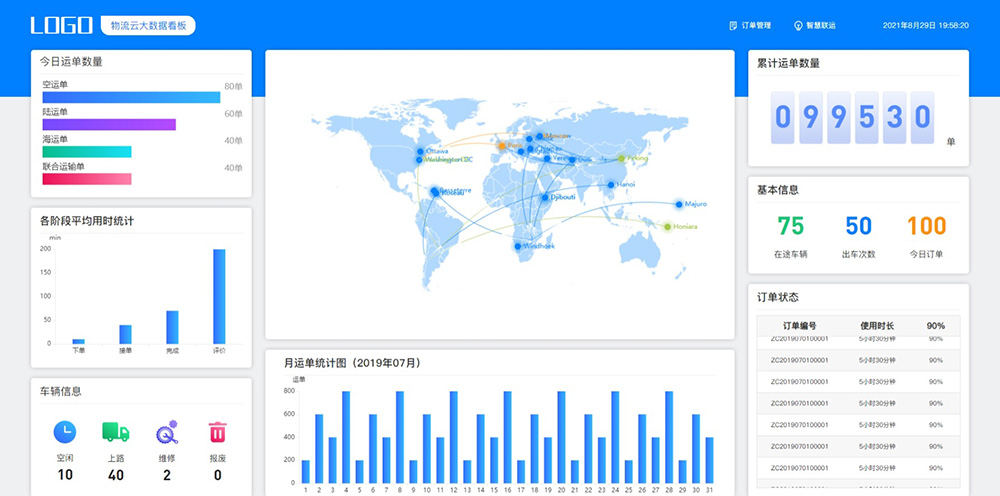Click the day 1 bar in monthly chart
The width and height of the screenshot is (1000, 496).
click(305, 471)
